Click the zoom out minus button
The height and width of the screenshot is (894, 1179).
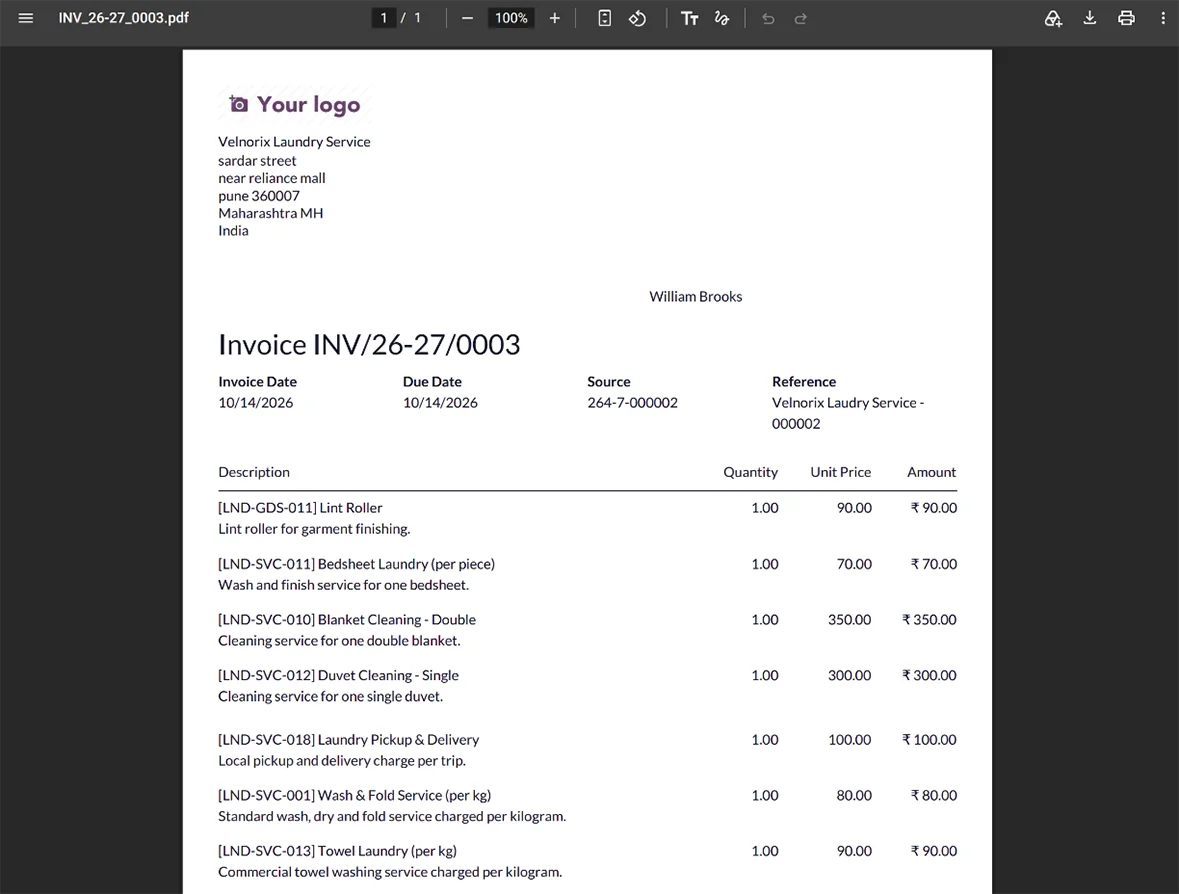tap(467, 18)
